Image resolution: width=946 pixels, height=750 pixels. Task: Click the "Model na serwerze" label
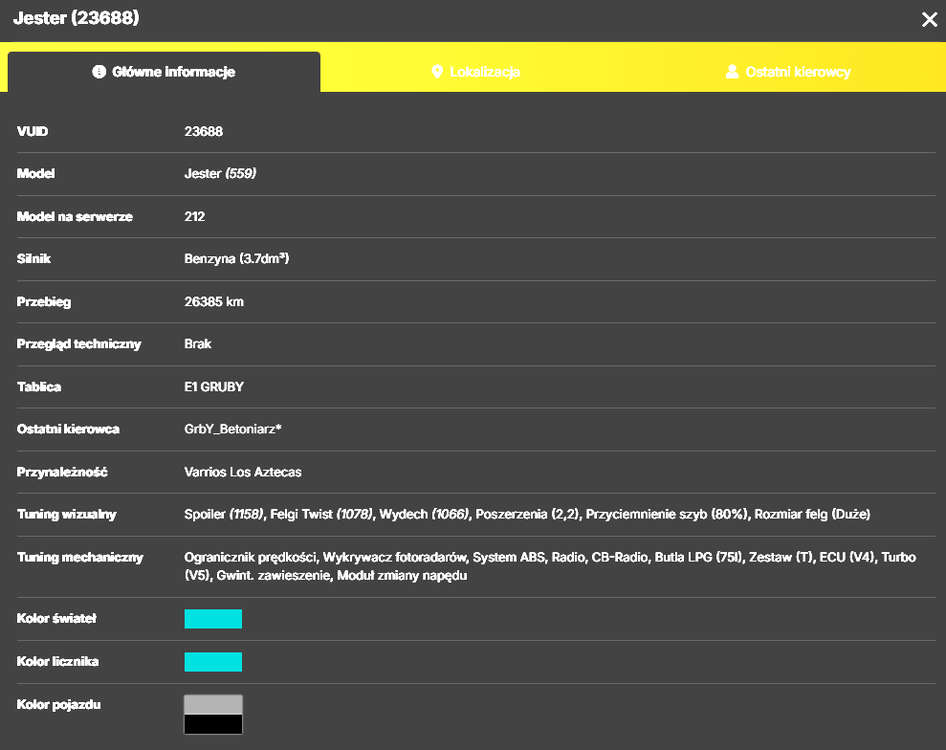pos(75,217)
